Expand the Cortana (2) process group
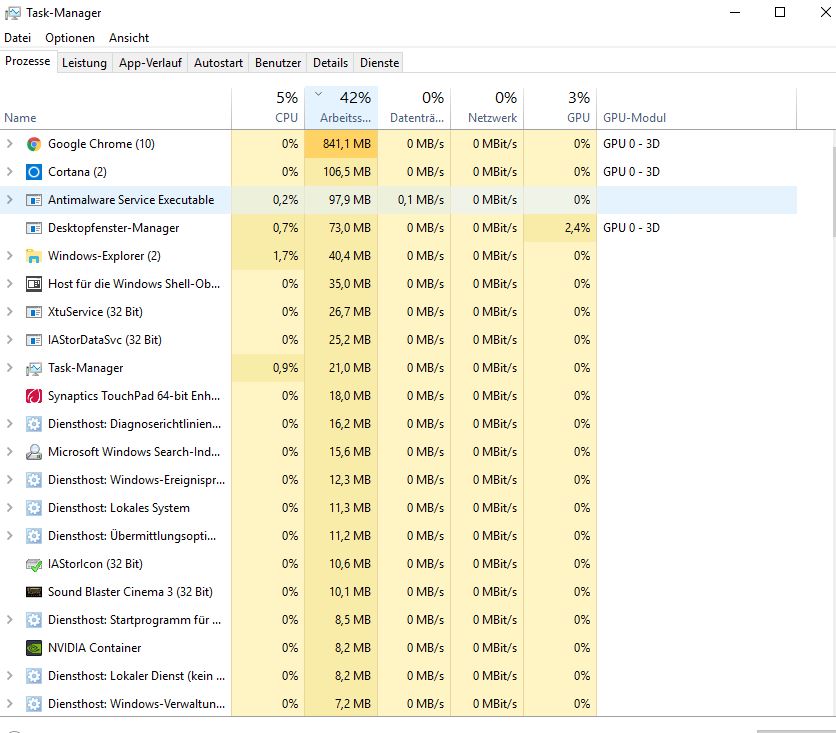 [10, 172]
